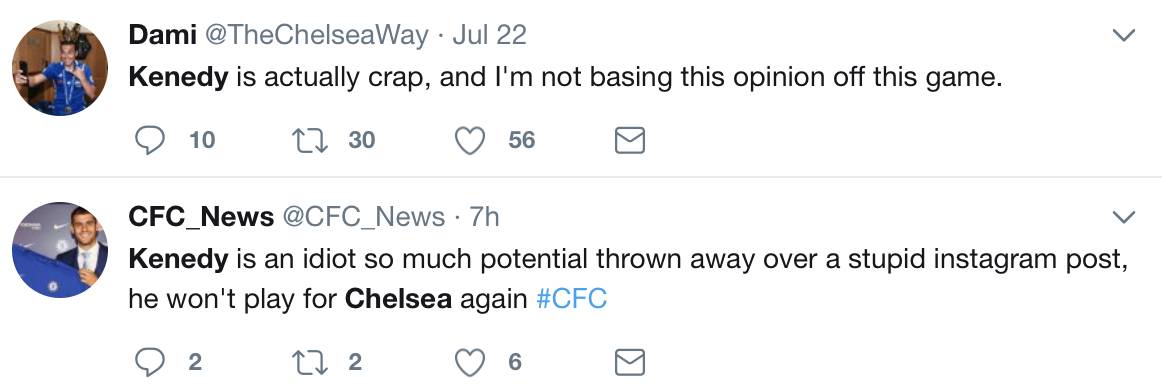The width and height of the screenshot is (1162, 388).
Task: Share CFC_News tweet via message envelope icon
Action: (630, 362)
